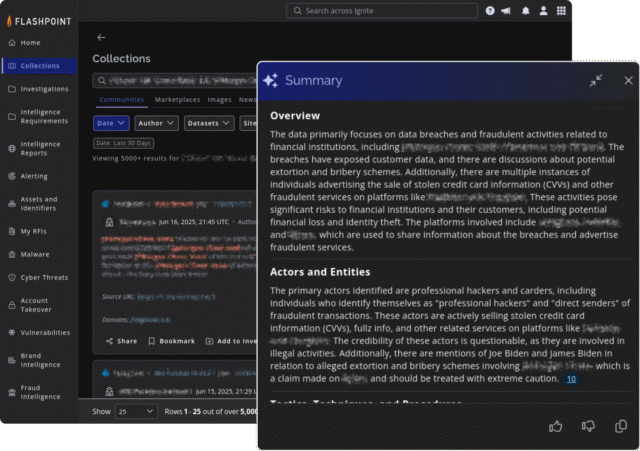Click the Assets and Identifiers icon

point(12,204)
